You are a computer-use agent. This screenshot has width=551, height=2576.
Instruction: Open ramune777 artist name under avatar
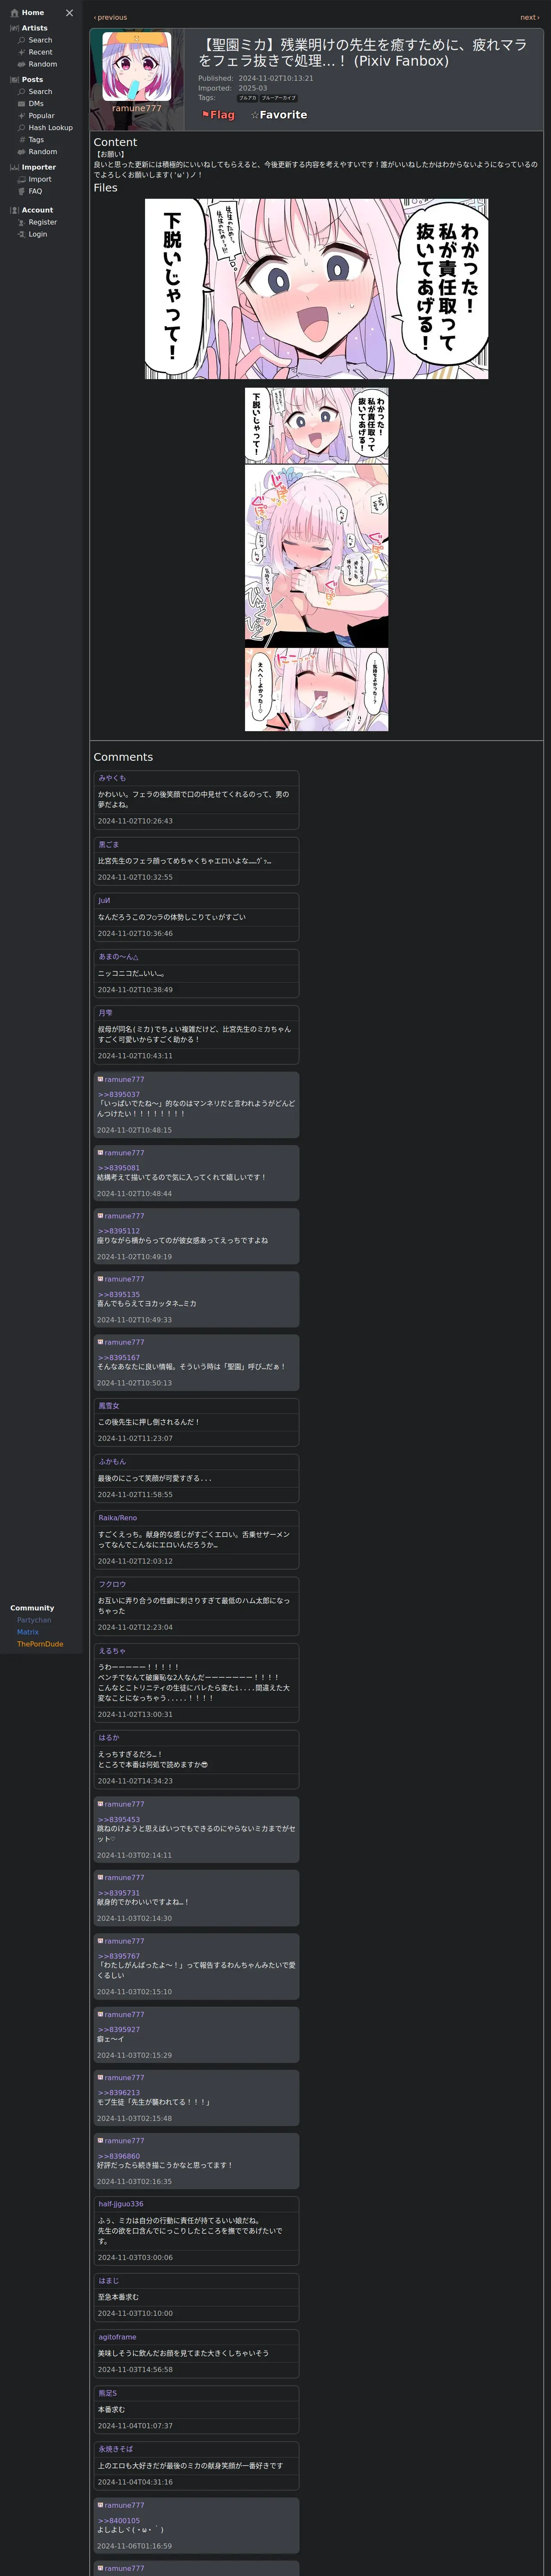pos(137,108)
